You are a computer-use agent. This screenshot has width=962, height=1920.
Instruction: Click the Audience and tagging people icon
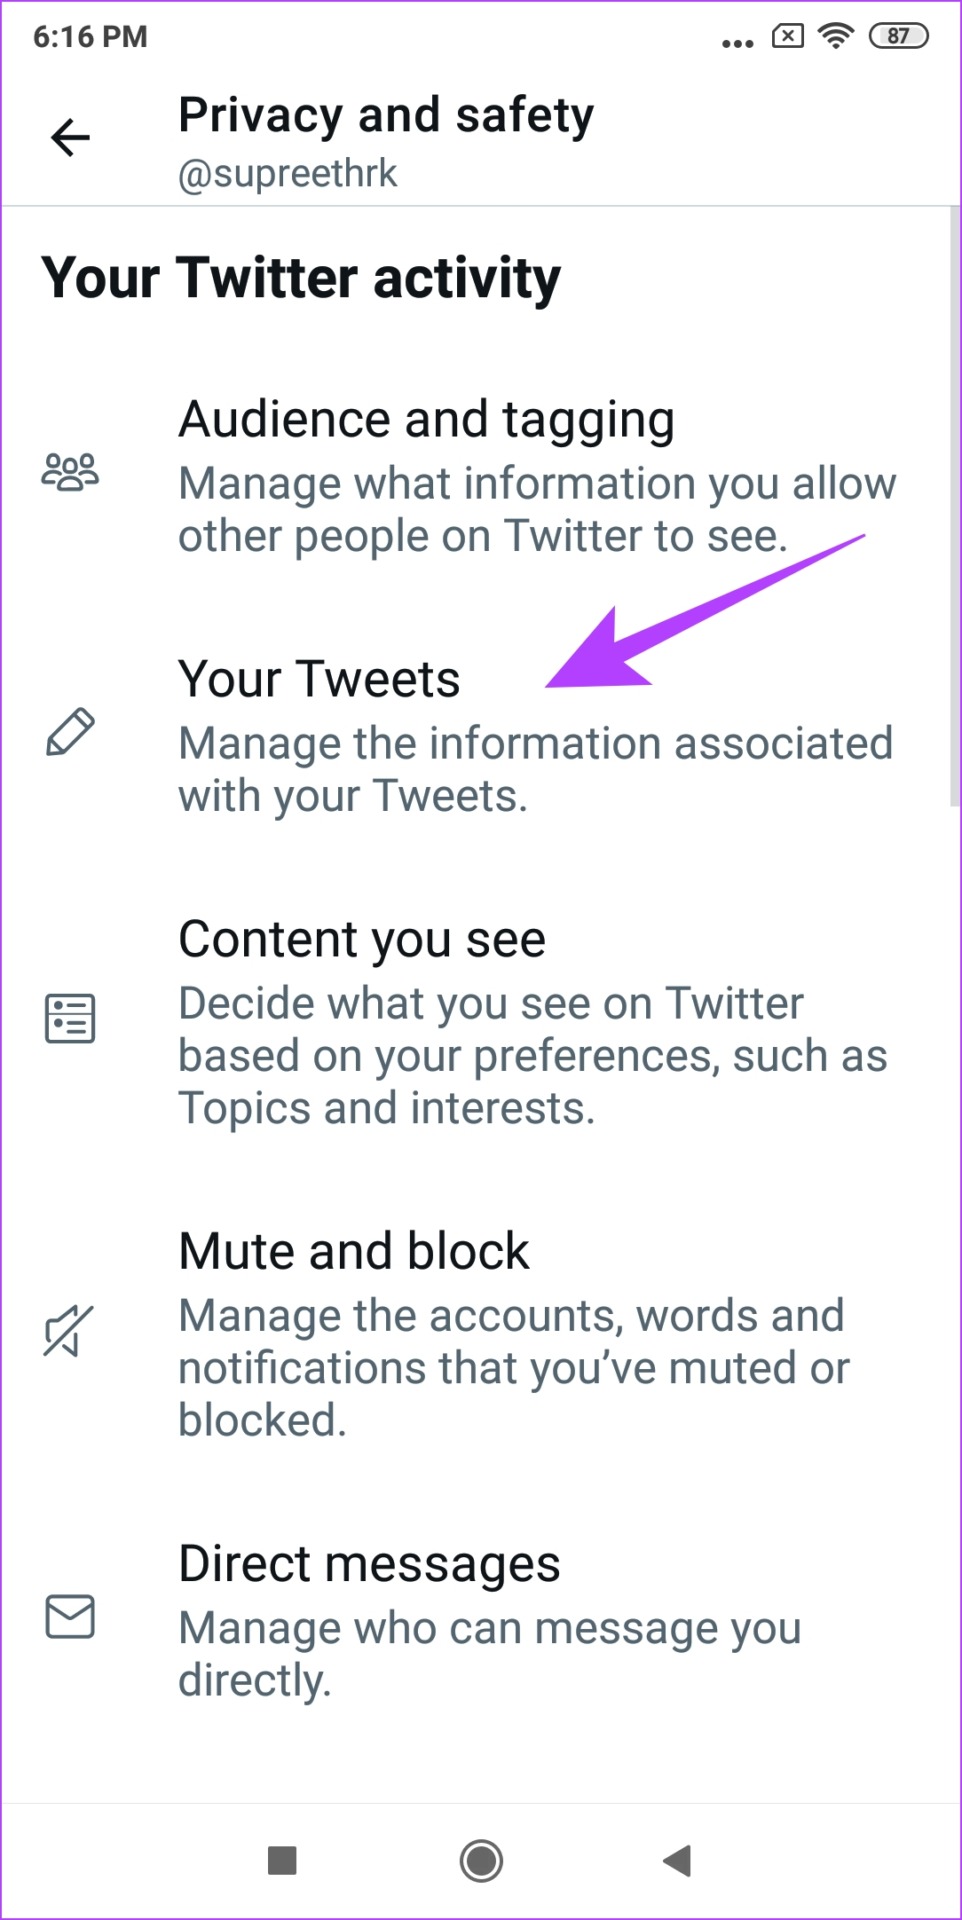pyautogui.click(x=70, y=472)
